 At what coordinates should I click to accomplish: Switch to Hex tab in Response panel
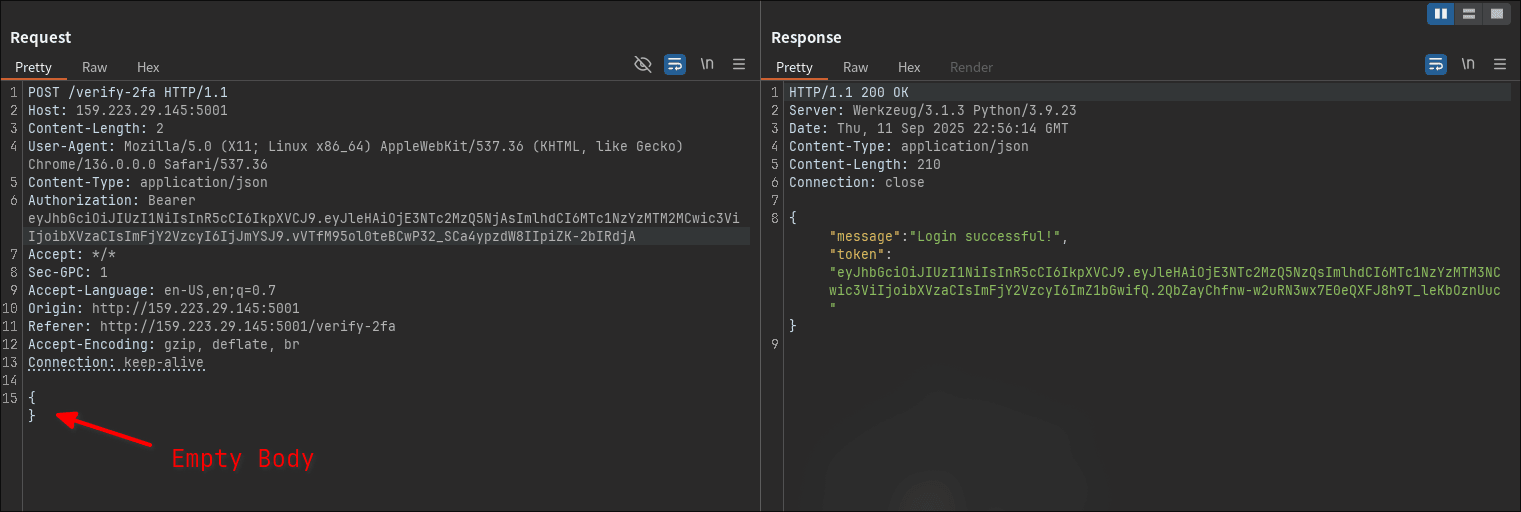click(x=909, y=67)
